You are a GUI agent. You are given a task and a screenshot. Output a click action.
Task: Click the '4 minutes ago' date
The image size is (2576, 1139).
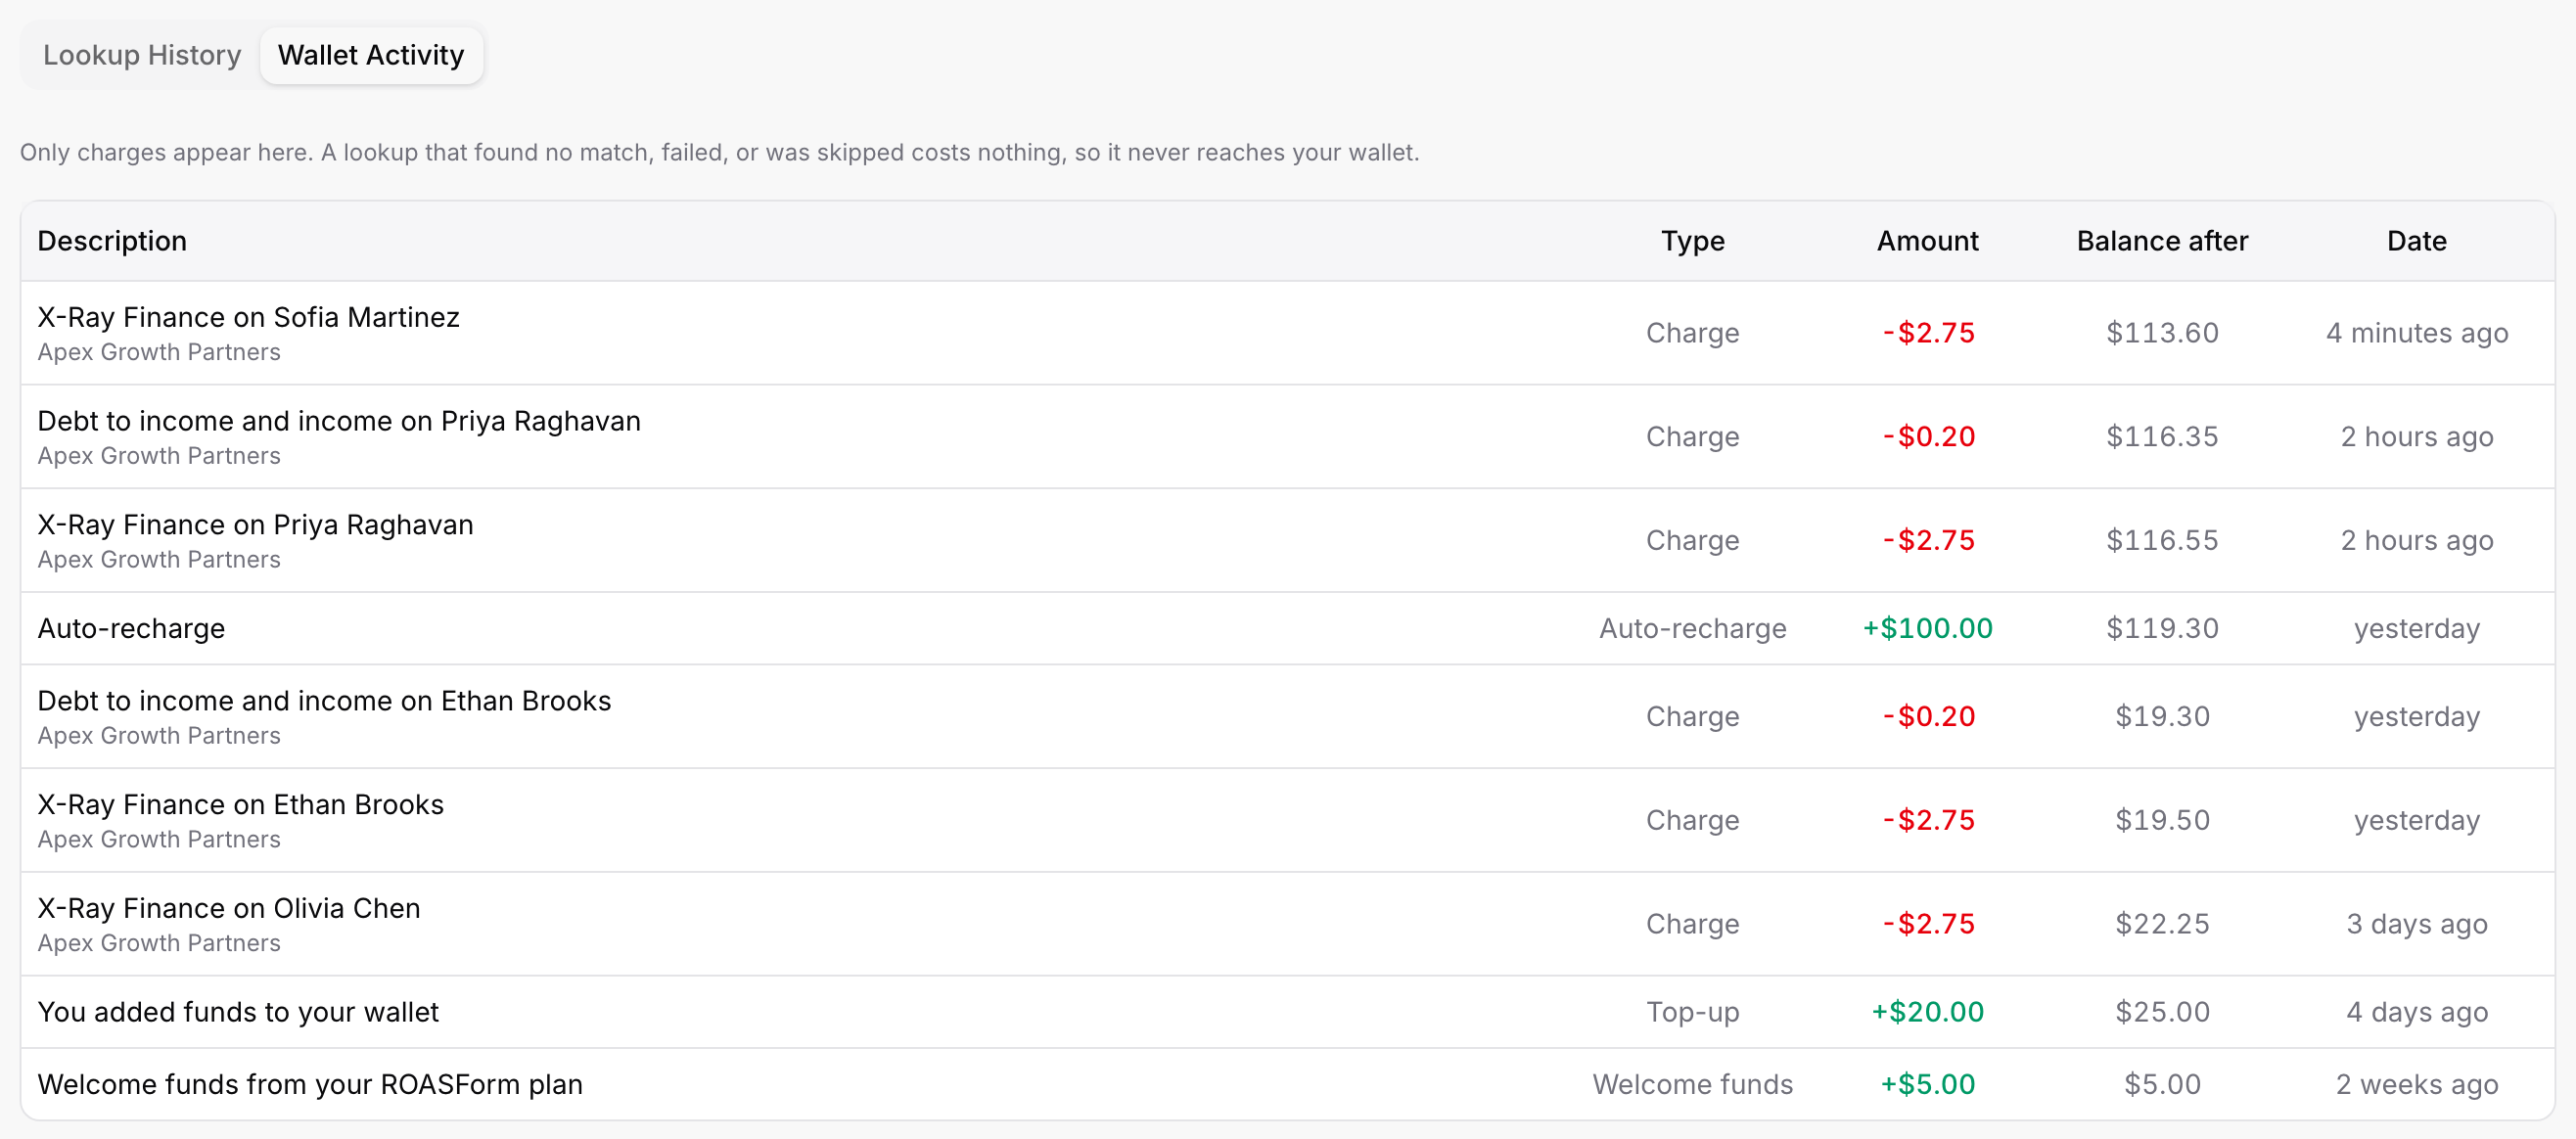pos(2416,333)
